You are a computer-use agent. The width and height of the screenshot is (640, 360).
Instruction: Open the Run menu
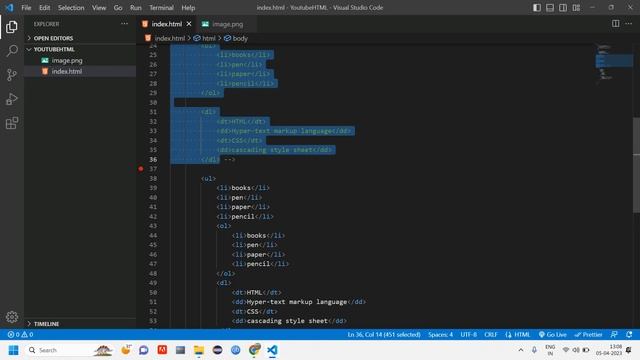tap(136, 8)
